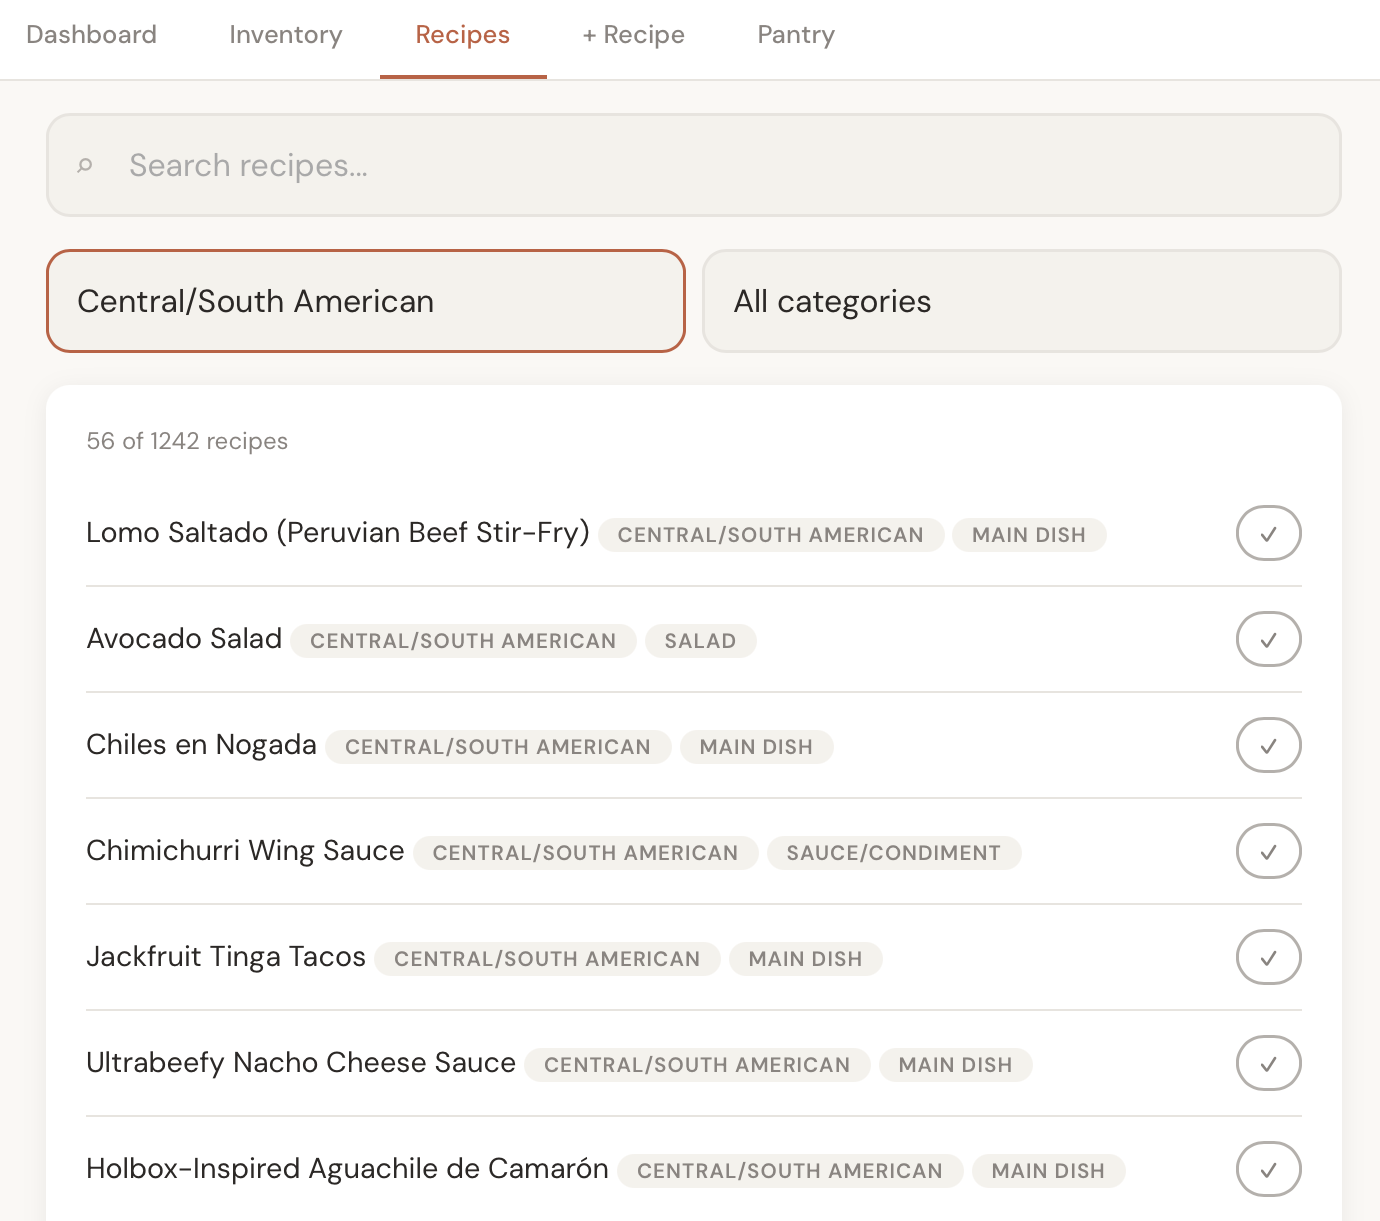The image size is (1380, 1221).
Task: Open the Dashboard tab
Action: click(x=91, y=35)
